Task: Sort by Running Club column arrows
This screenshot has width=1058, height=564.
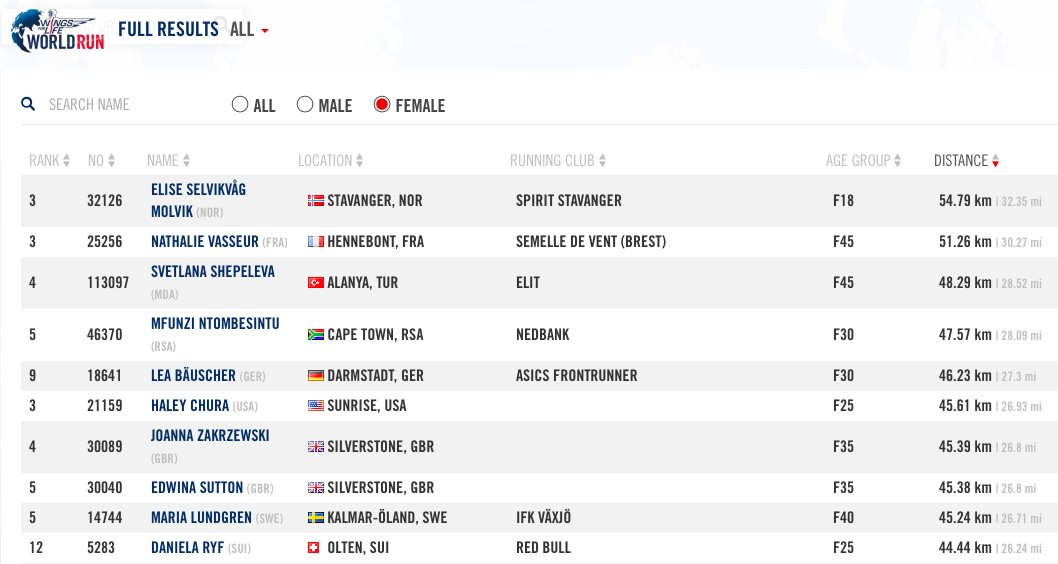Action: click(x=602, y=161)
